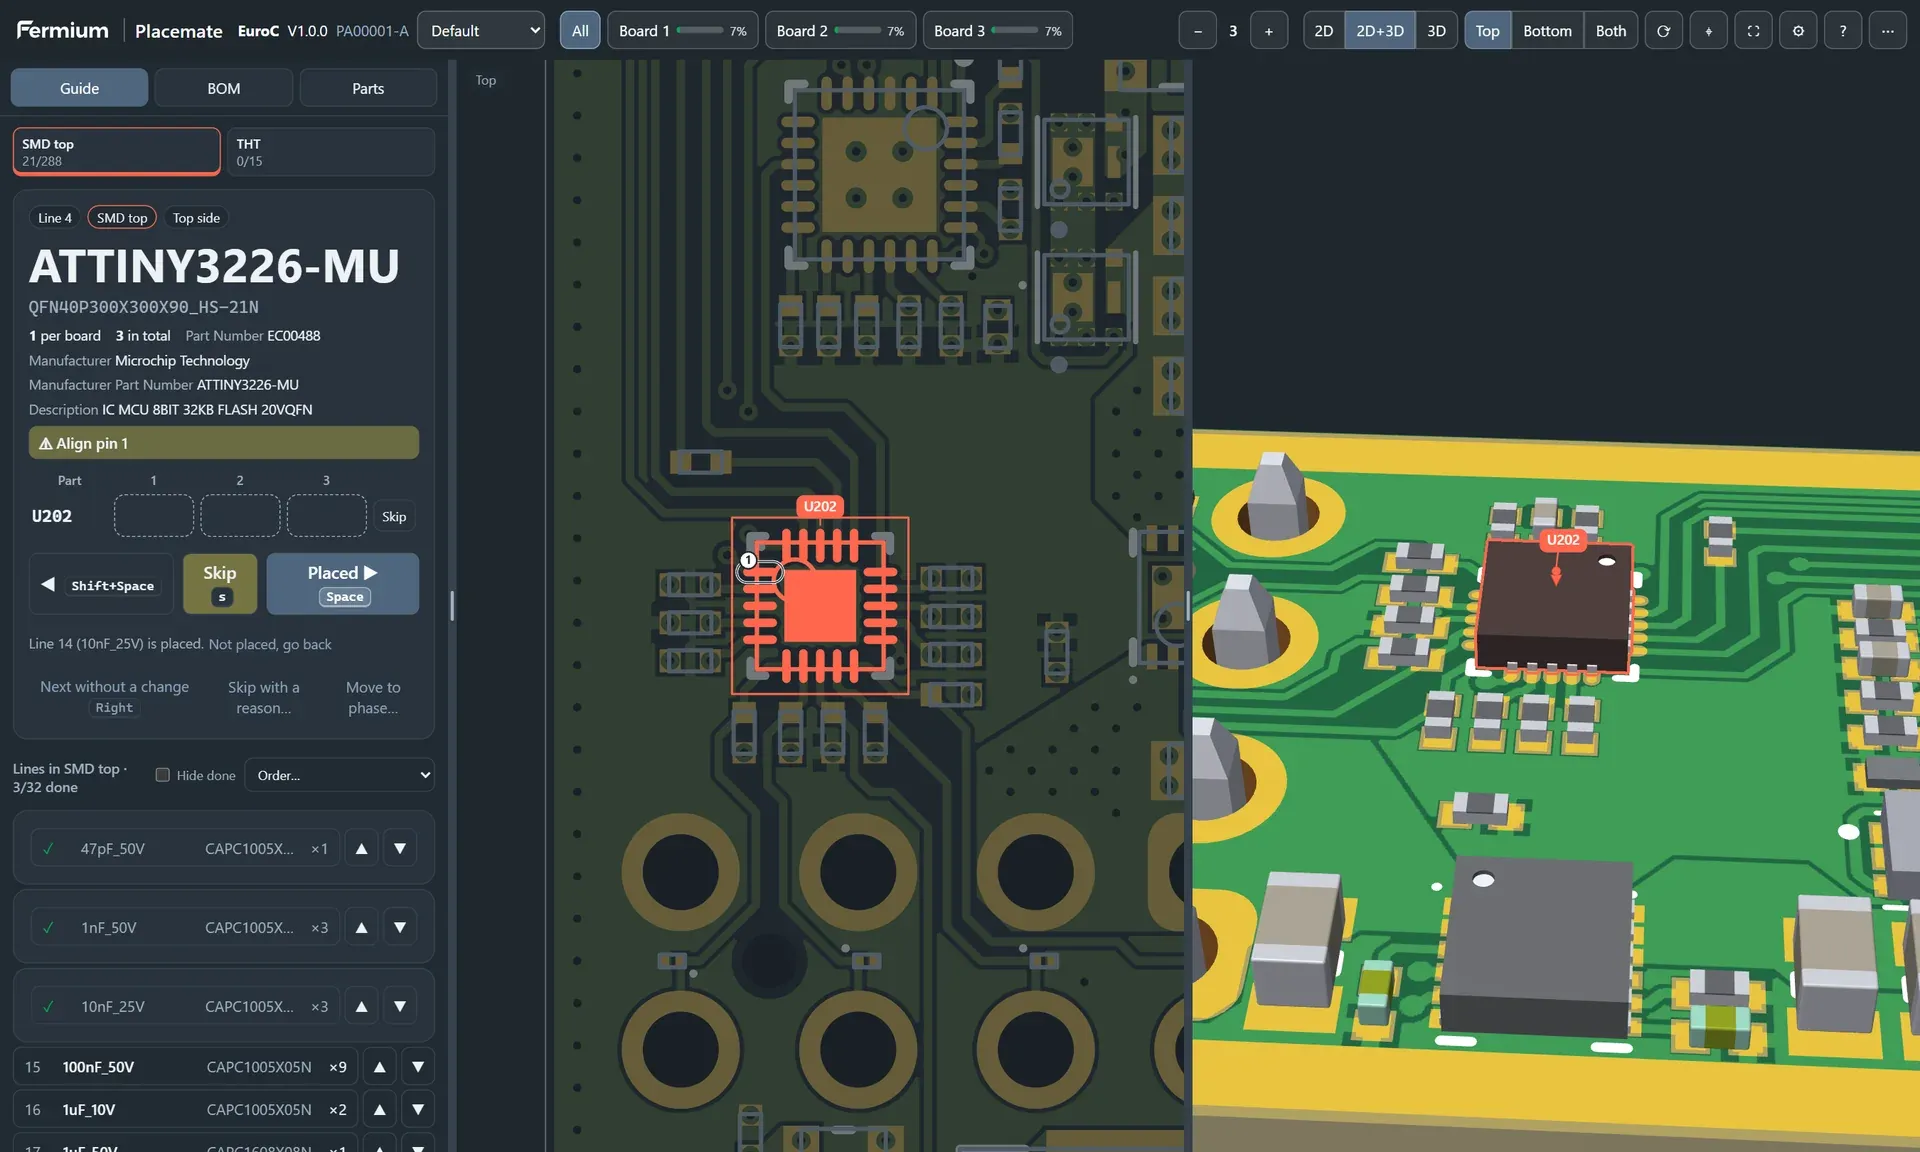Open the Default profile dropdown
This screenshot has width=1920, height=1152.
coord(481,31)
